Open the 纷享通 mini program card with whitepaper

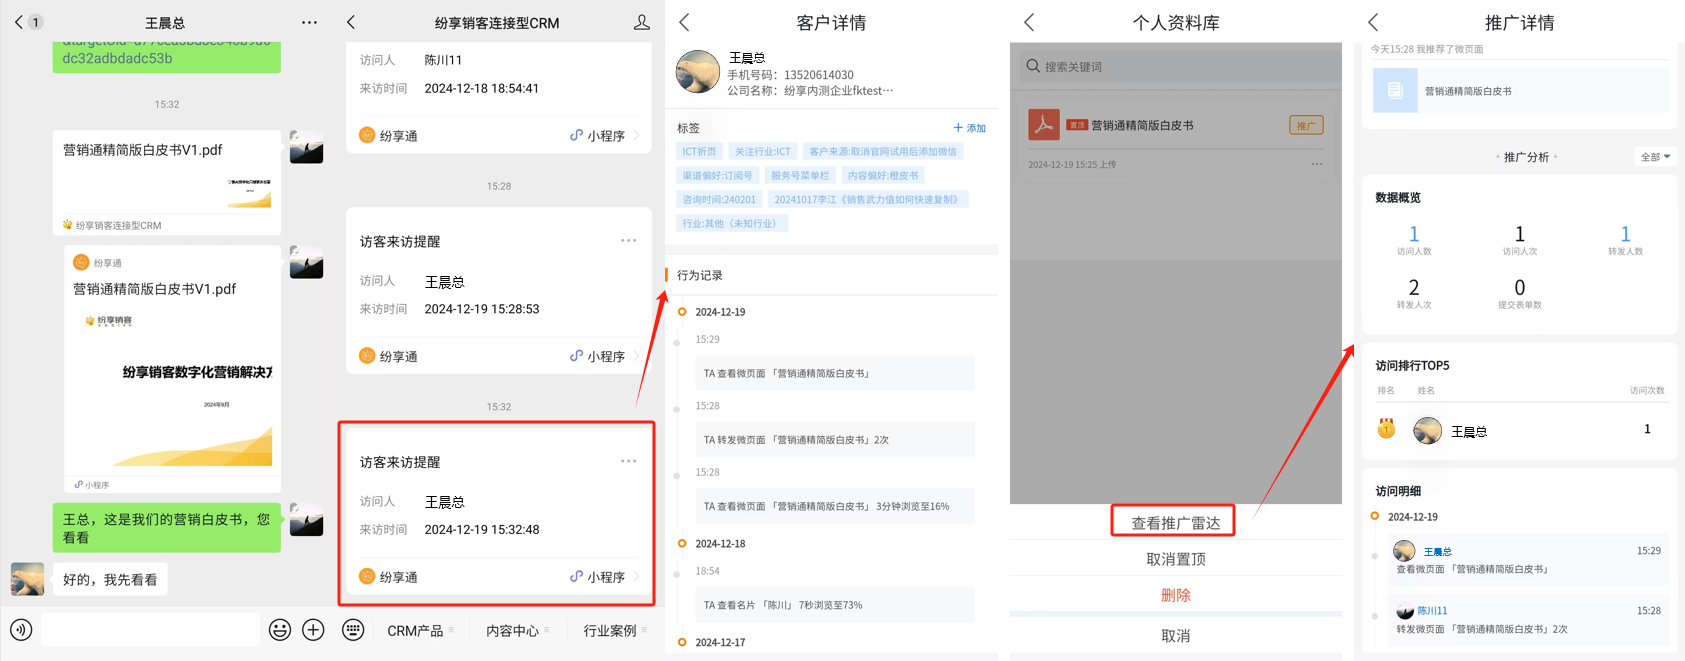pos(172,369)
